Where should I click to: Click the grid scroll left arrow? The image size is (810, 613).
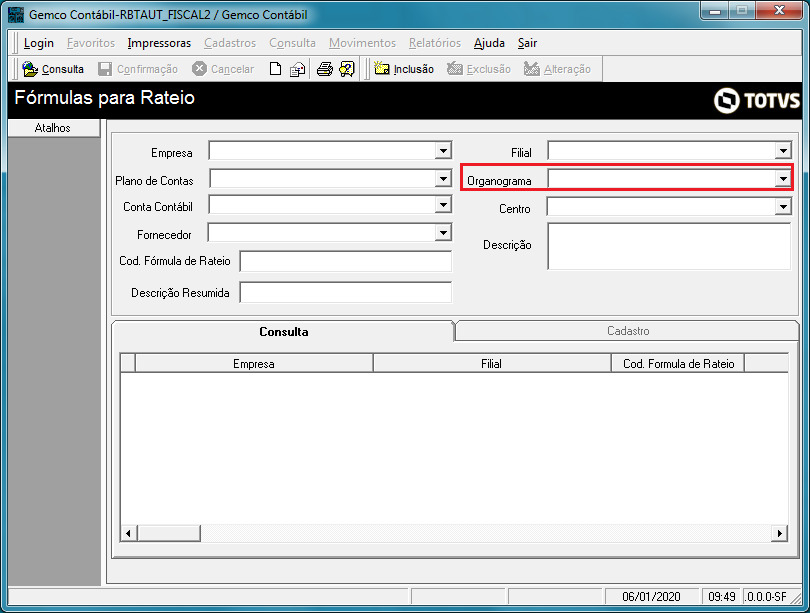click(x=129, y=533)
